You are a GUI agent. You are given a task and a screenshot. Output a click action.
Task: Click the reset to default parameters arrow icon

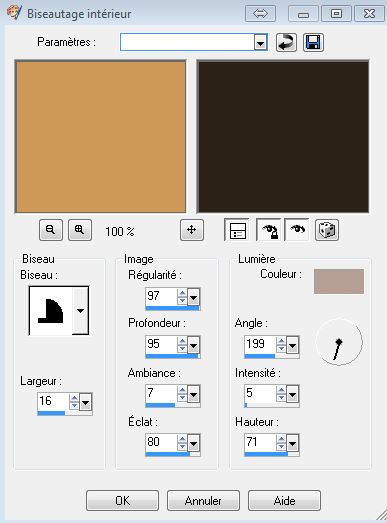[x=286, y=42]
